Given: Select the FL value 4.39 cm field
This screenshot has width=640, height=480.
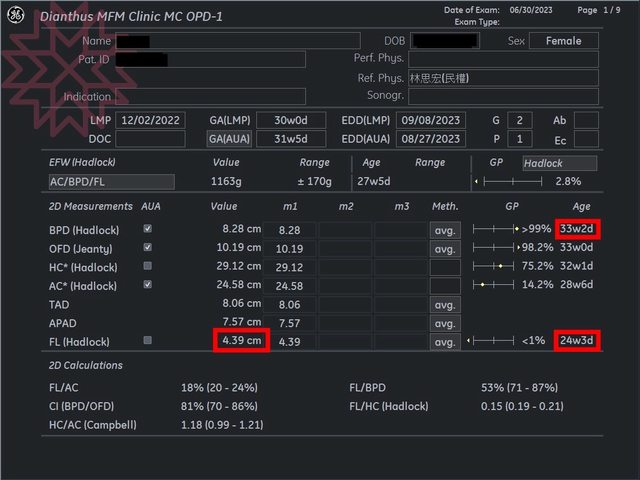Looking at the screenshot, I should coord(242,341).
